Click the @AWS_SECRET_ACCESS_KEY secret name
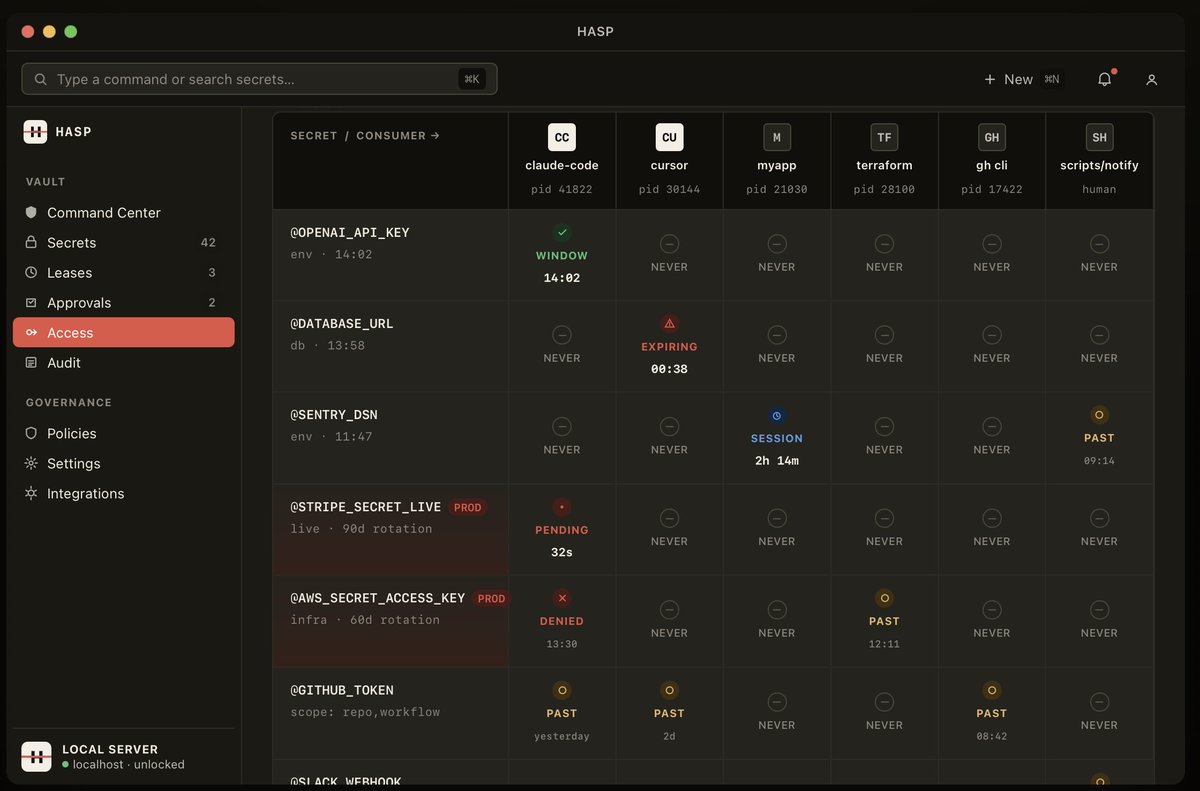The width and height of the screenshot is (1200, 791). pos(378,598)
